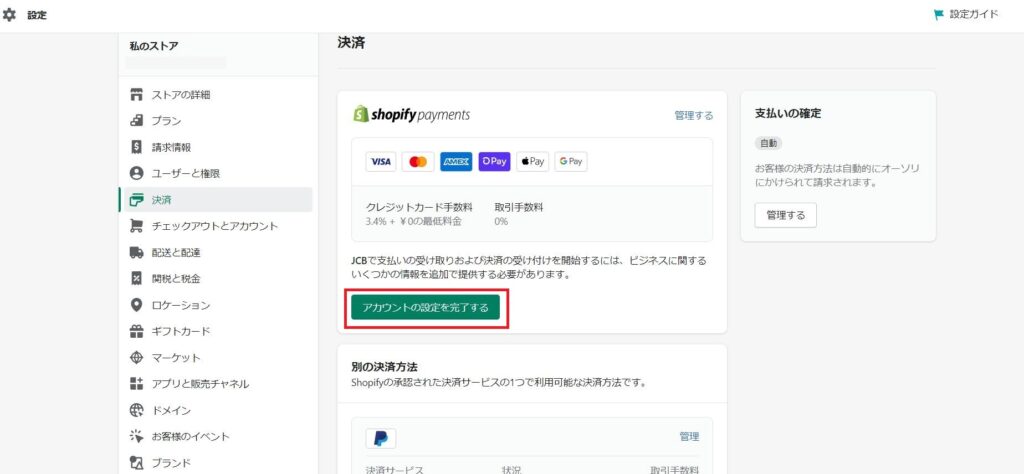This screenshot has height=474, width=1024.
Task: Click 管理する button under 支払いの確定
Action: (786, 215)
